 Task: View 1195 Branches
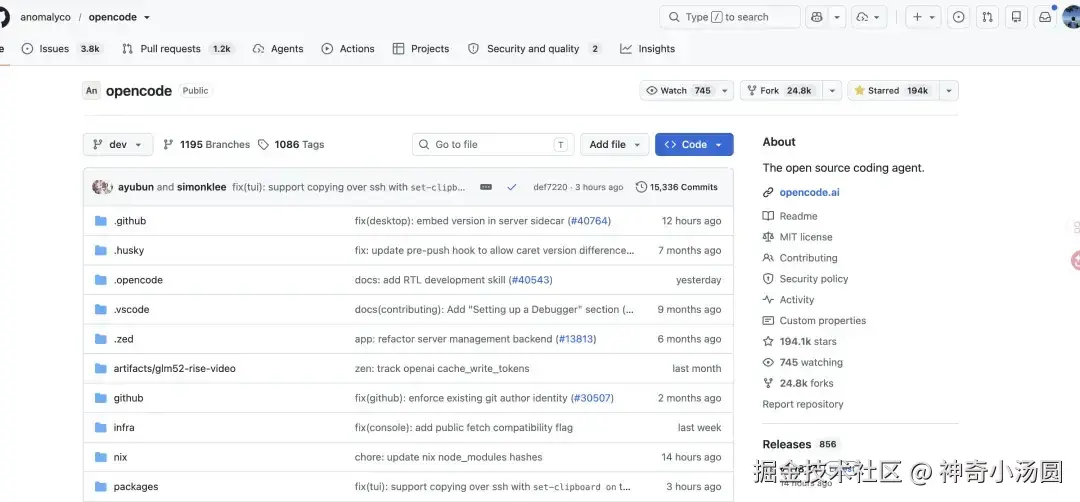(x=207, y=145)
